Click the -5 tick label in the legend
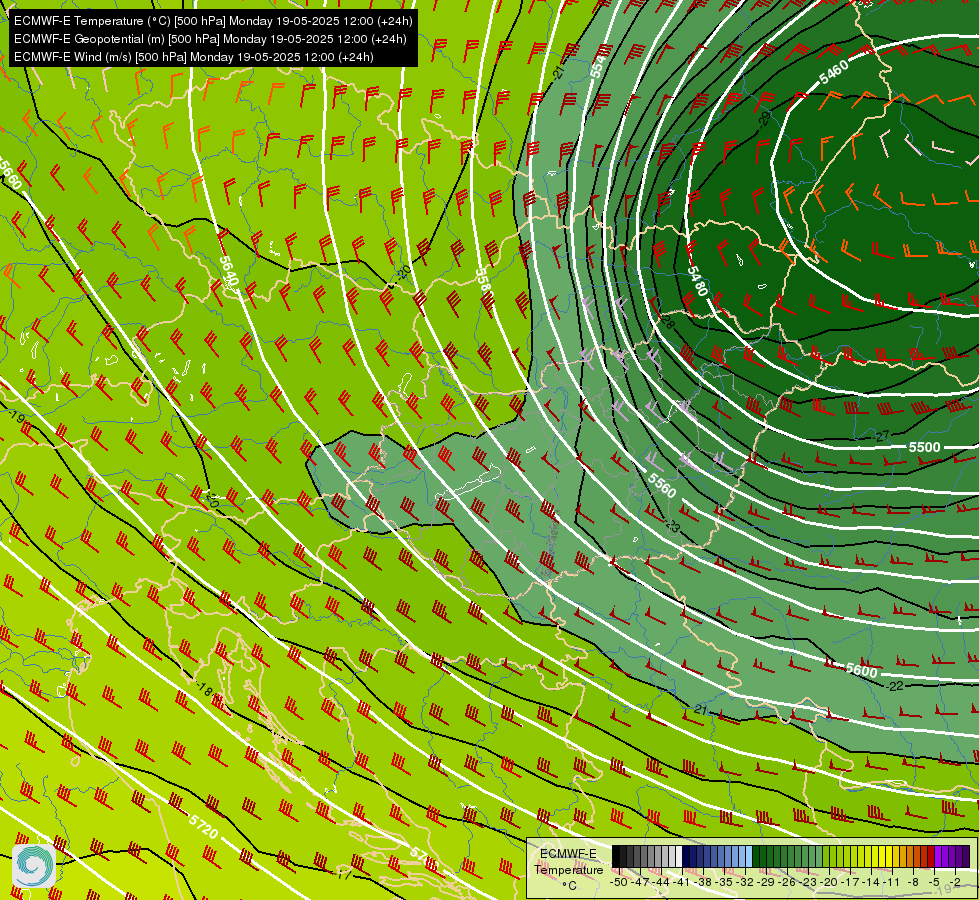 (x=935, y=882)
